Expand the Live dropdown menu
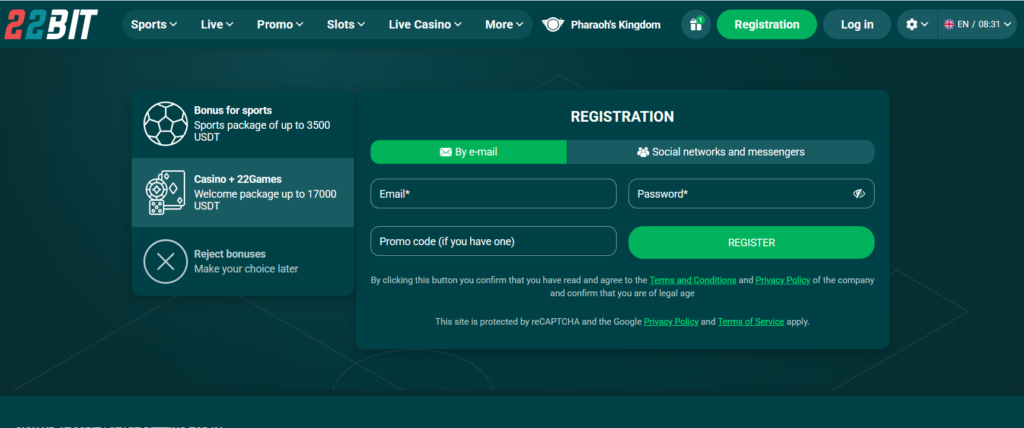Screen dimensions: 1024x428 tap(217, 25)
